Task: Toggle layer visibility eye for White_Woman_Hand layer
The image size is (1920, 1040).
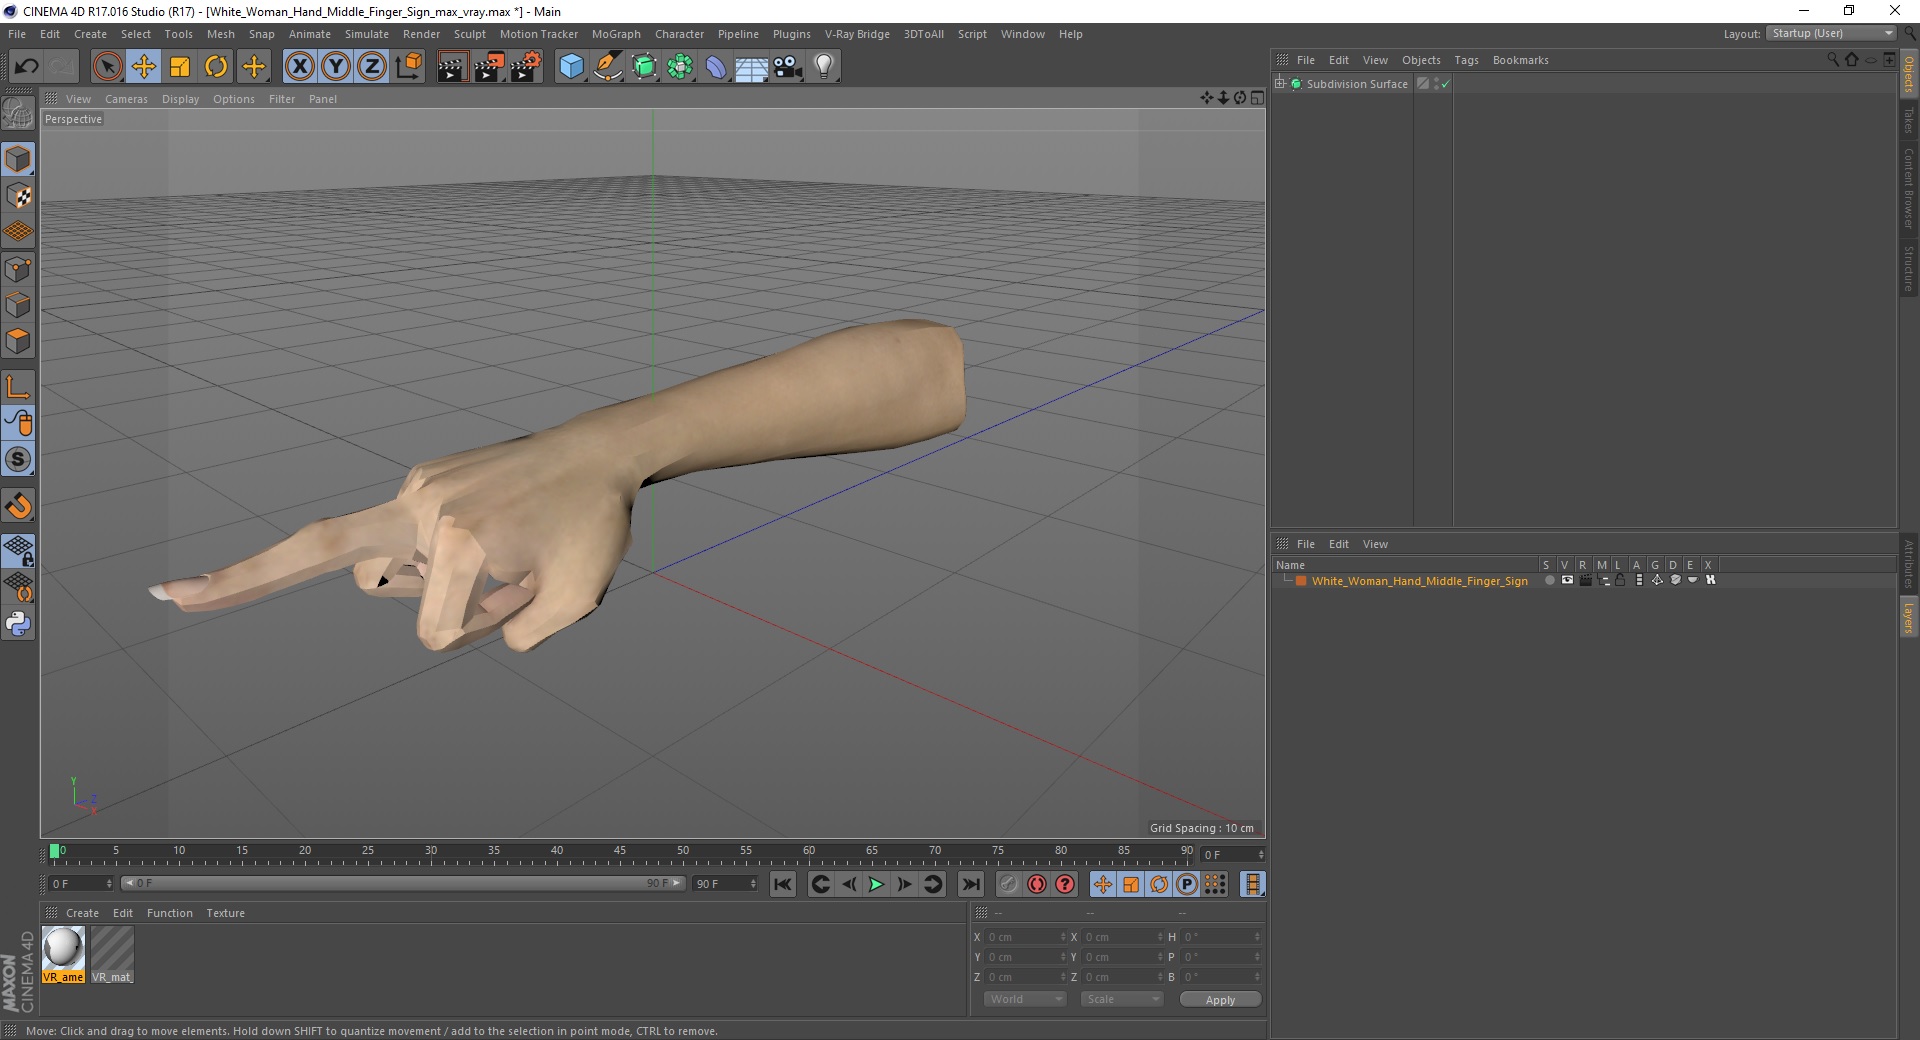Action: tap(1566, 580)
